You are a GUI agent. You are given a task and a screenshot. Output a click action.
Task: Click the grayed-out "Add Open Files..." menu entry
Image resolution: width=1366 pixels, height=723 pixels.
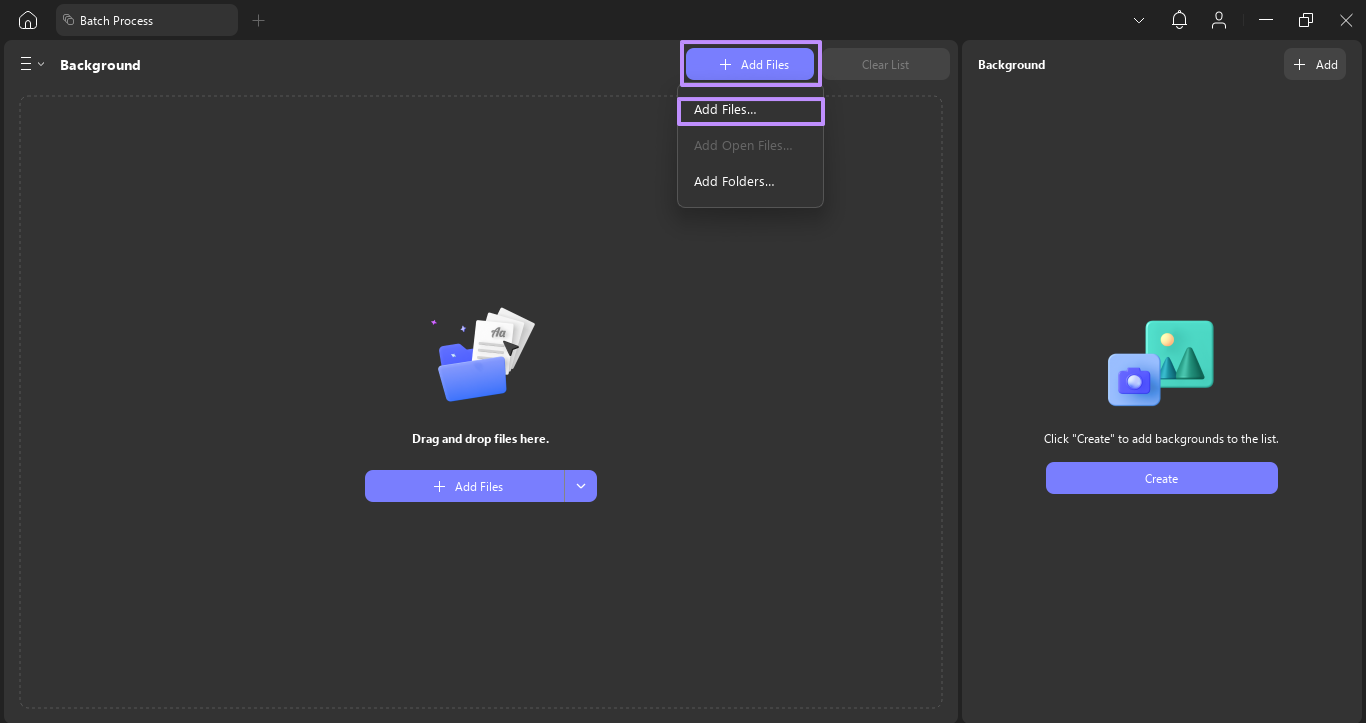[x=744, y=145]
